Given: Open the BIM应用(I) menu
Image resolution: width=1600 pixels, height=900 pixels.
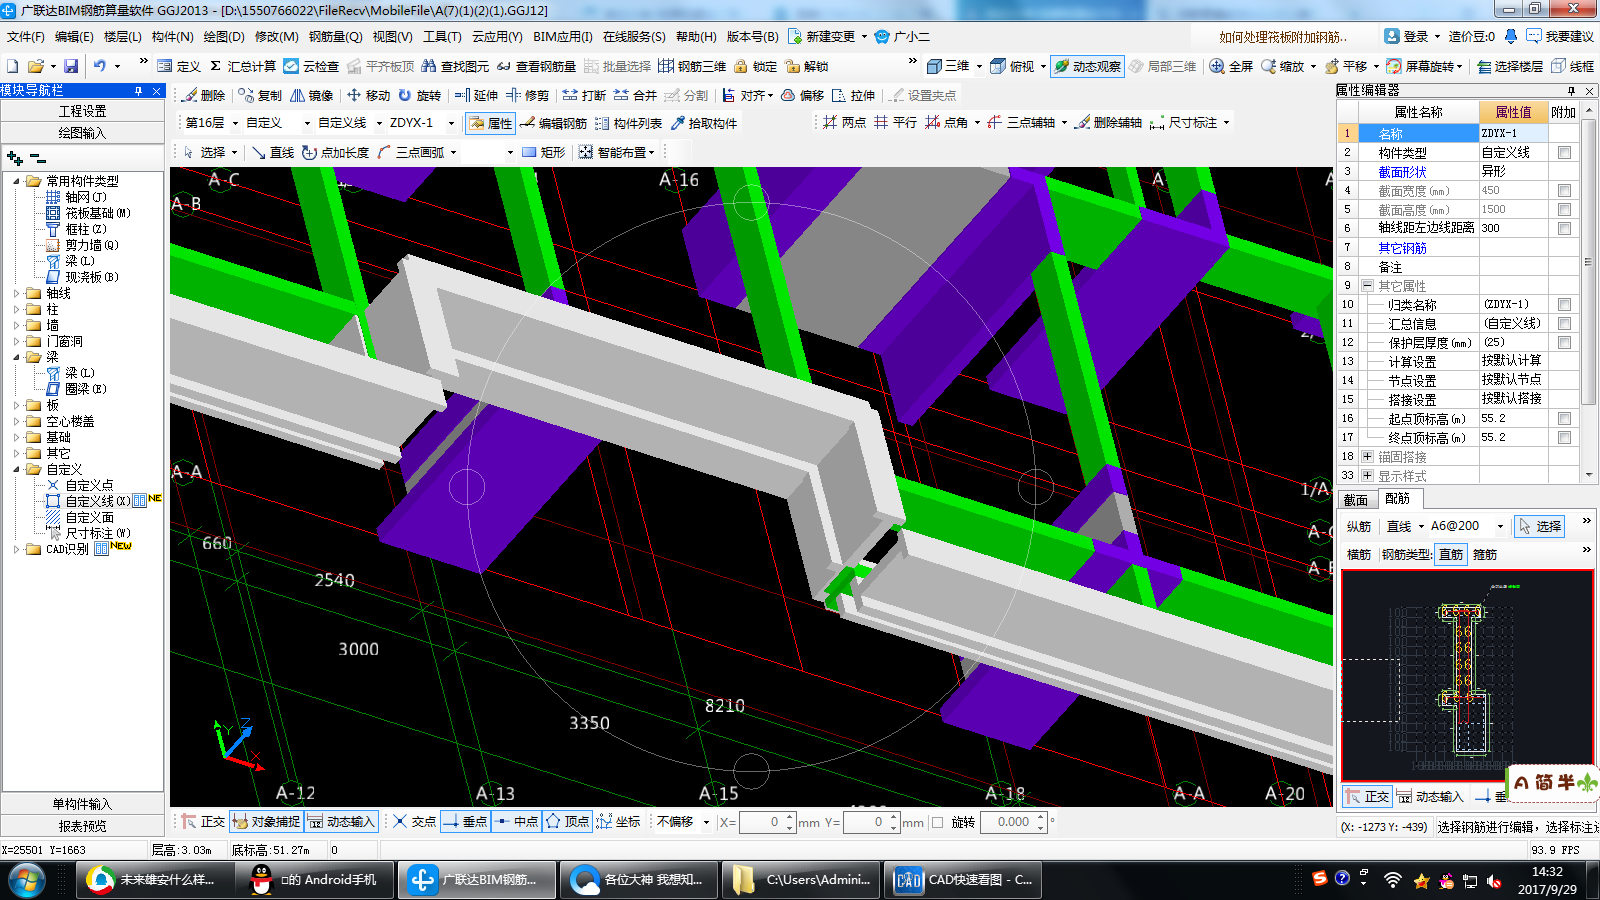Looking at the screenshot, I should (562, 36).
